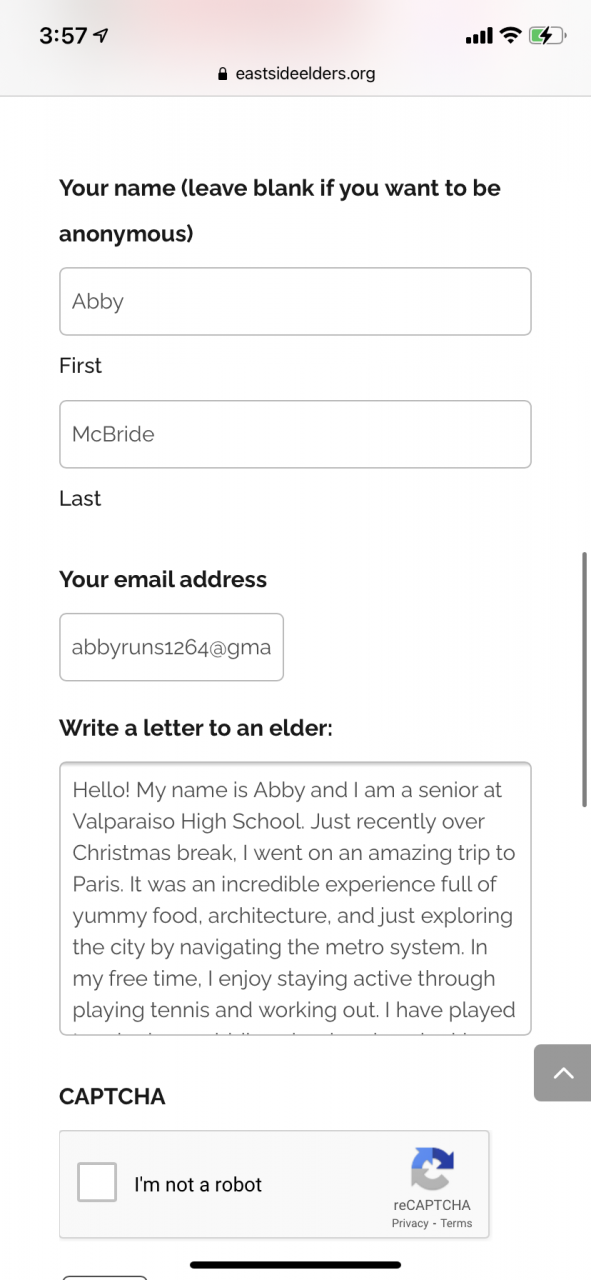The image size is (591, 1280).
Task: Tap the 3:57 clock in status bar
Action: (63, 36)
